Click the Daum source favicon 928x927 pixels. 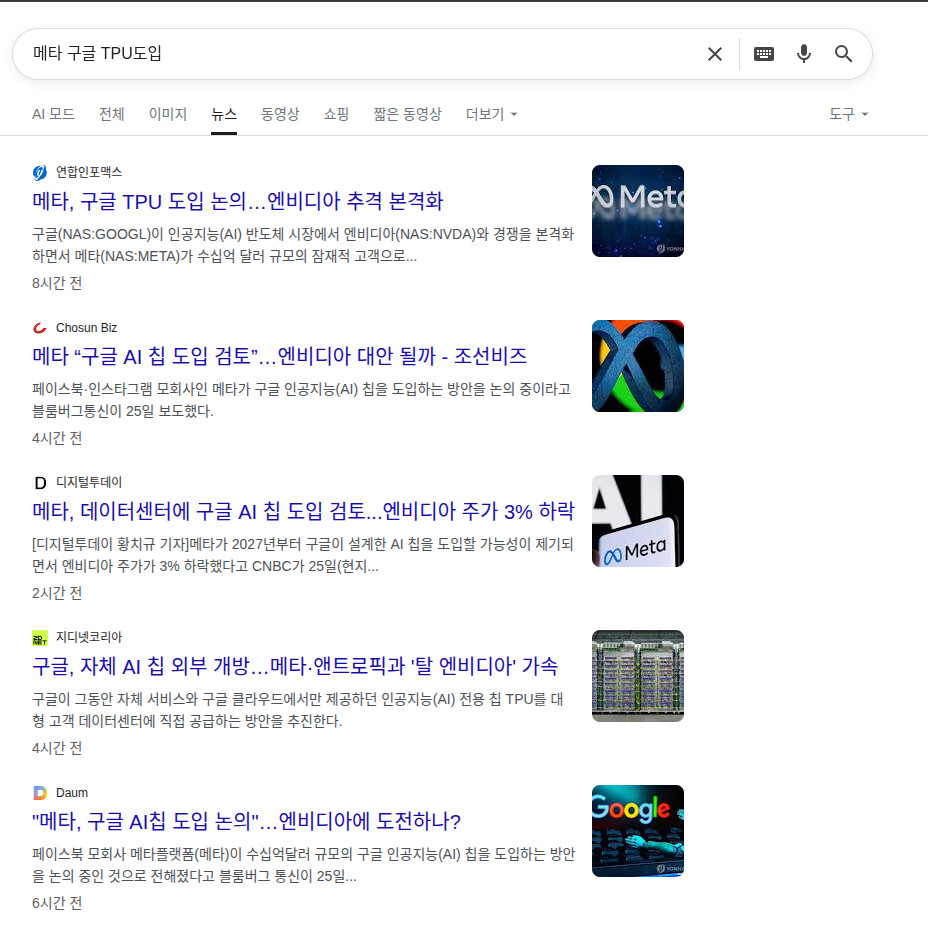point(40,793)
